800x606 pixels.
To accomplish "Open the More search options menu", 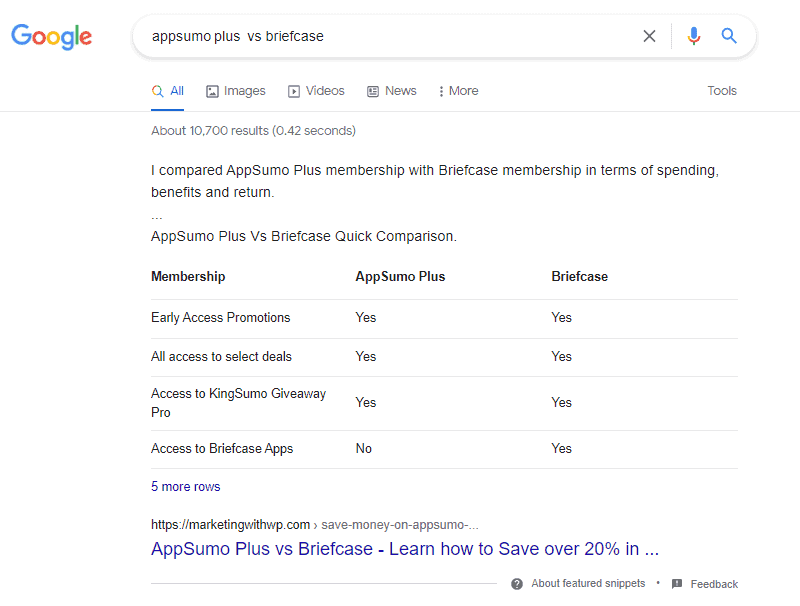I will 458,91.
